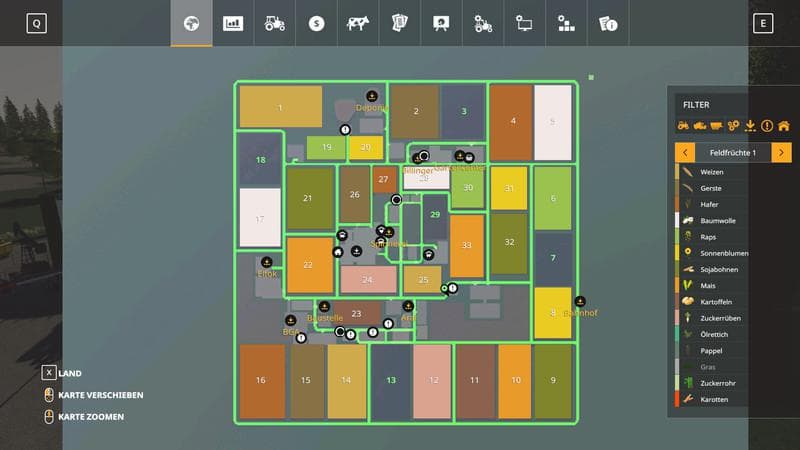Select field 24 on the map

(368, 280)
